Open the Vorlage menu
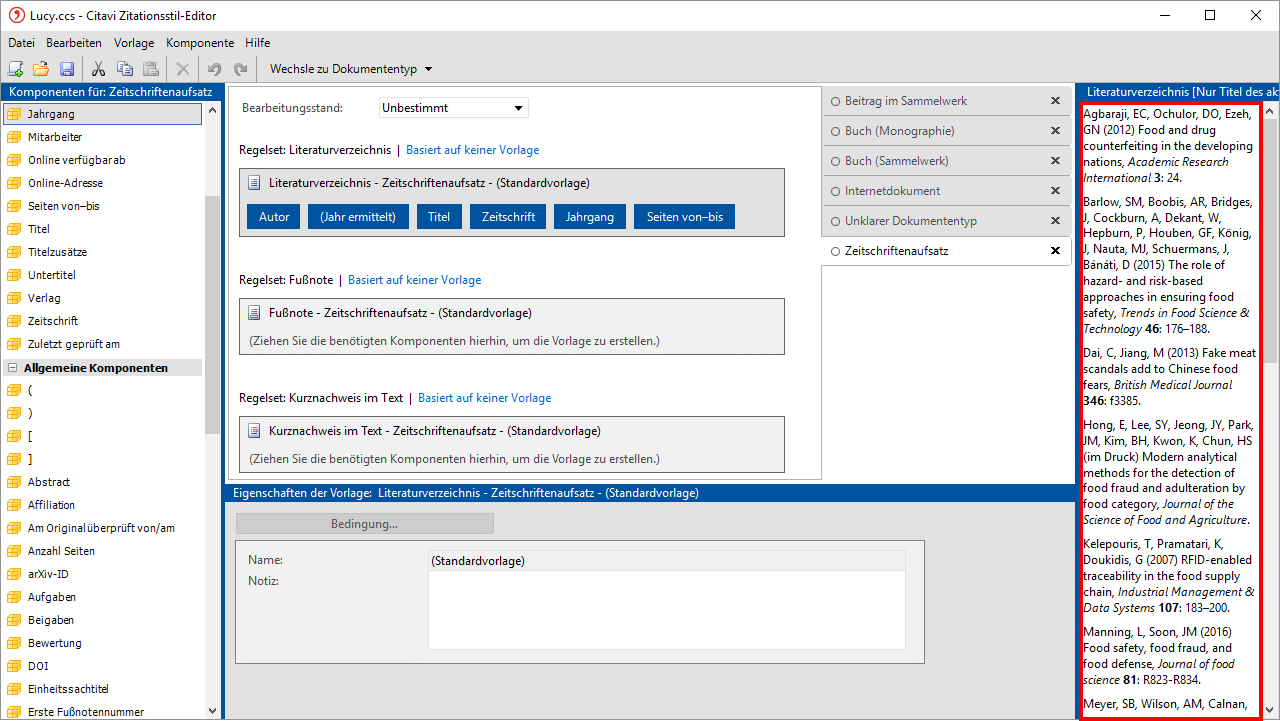Image resolution: width=1280 pixels, height=721 pixels. [134, 43]
